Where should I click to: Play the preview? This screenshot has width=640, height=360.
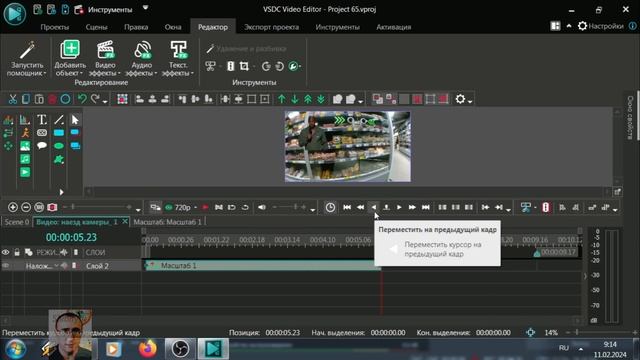tap(399, 207)
